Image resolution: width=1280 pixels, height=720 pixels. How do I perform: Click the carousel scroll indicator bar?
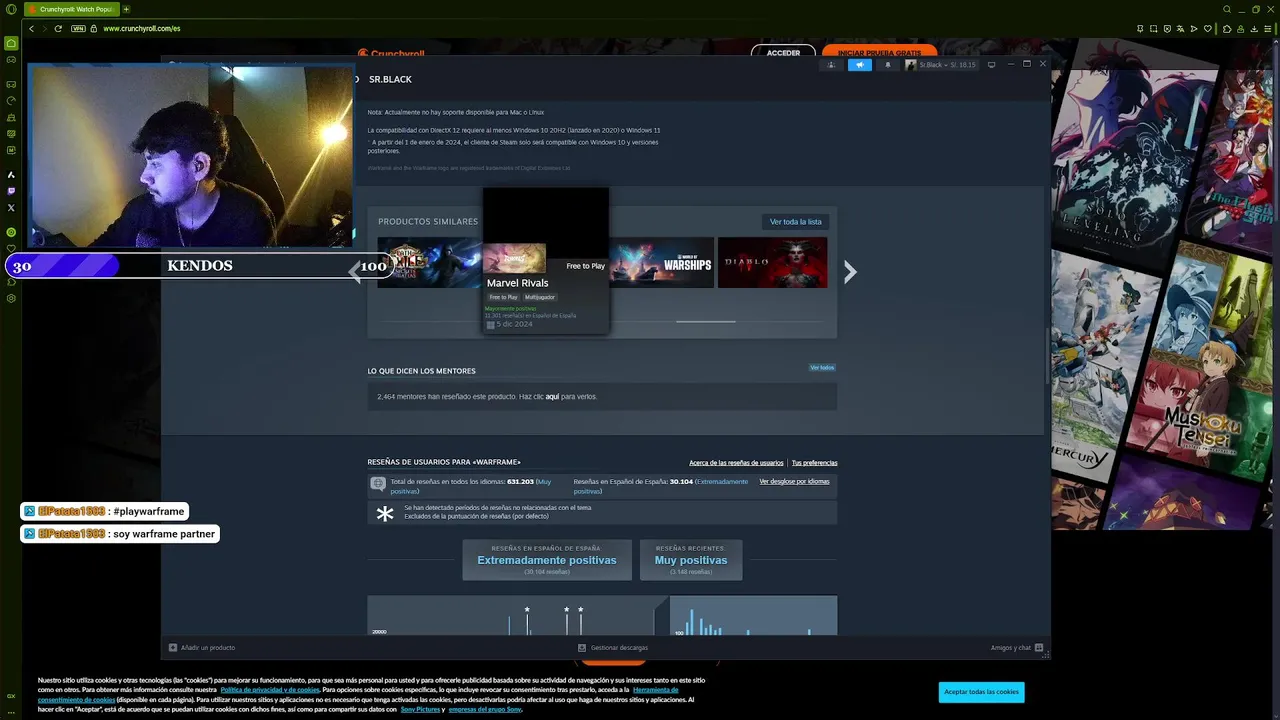click(705, 322)
